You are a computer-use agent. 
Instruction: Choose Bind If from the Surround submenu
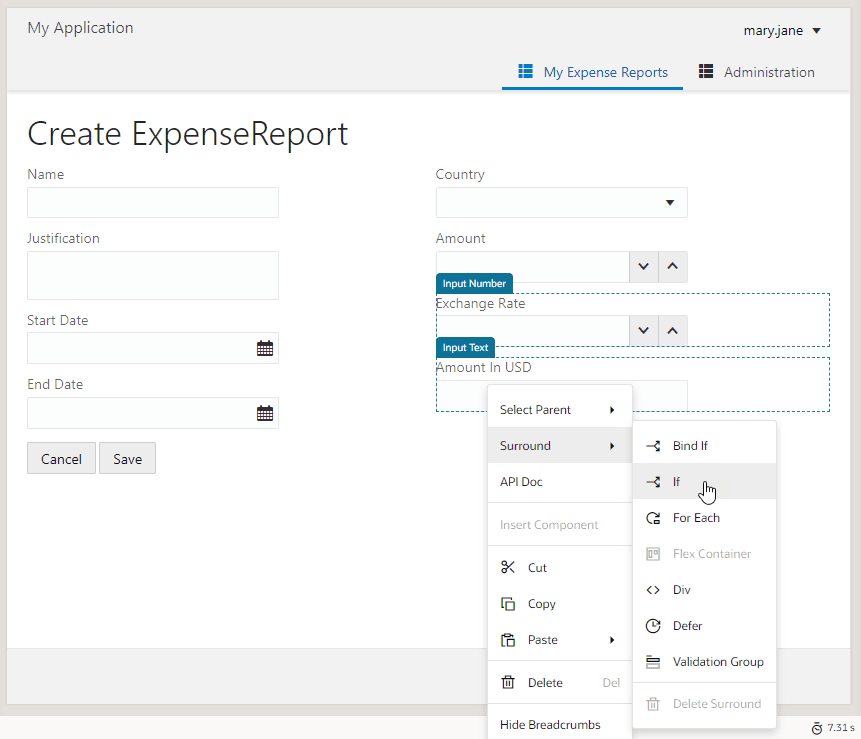[x=705, y=446]
